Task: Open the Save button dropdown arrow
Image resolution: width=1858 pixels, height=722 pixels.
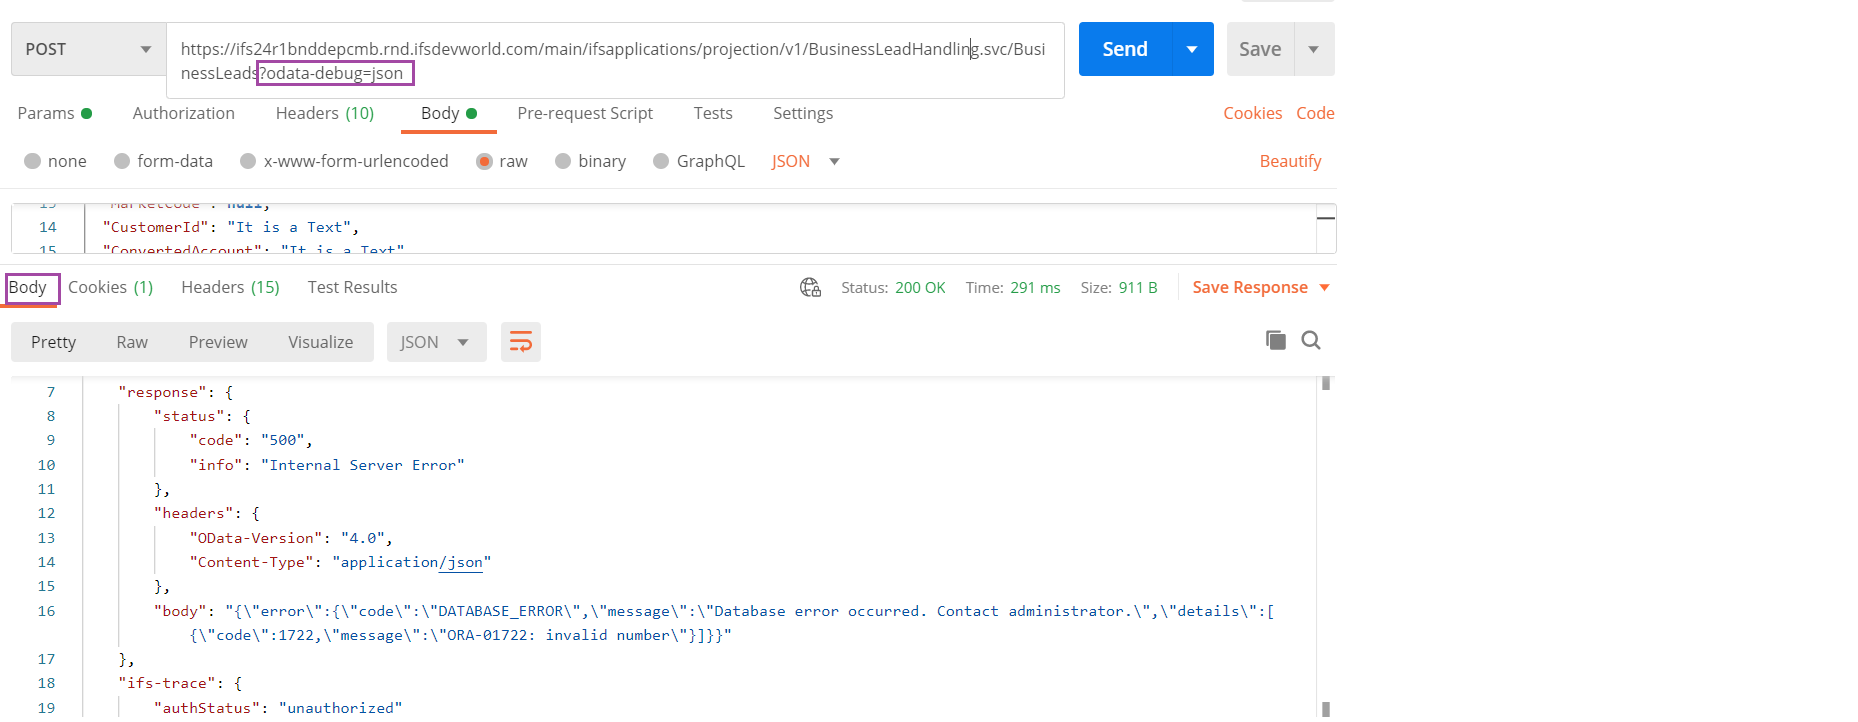Action: click(1314, 49)
